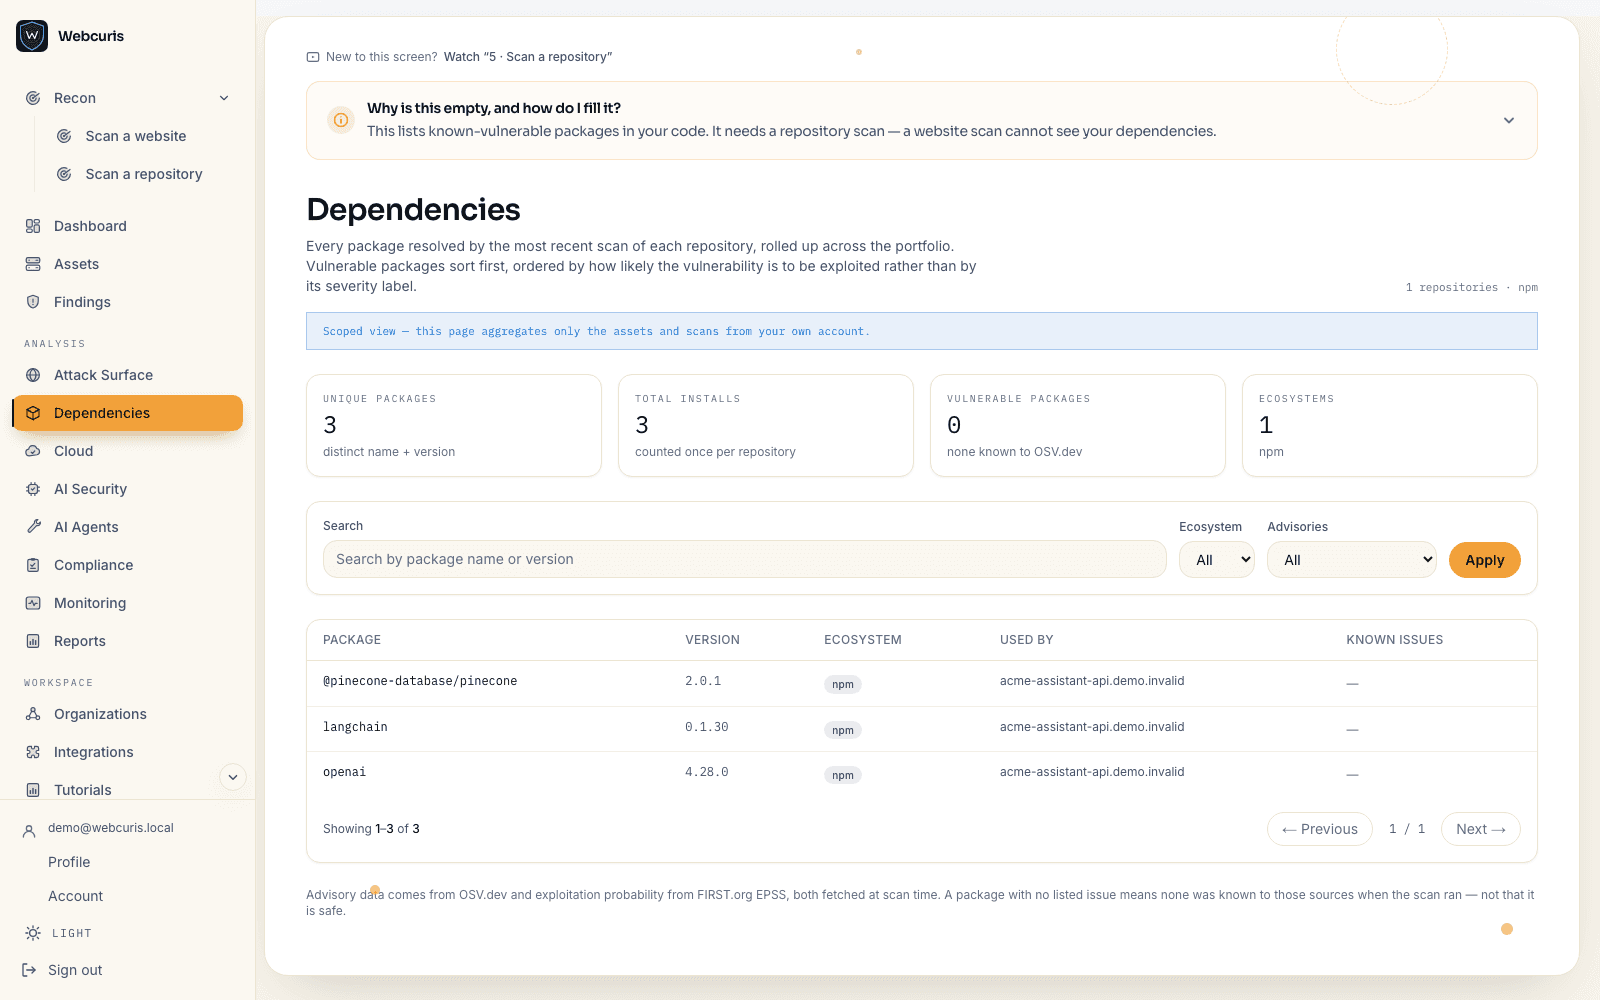
Task: Open the Dashboard menu item
Action: point(127,226)
